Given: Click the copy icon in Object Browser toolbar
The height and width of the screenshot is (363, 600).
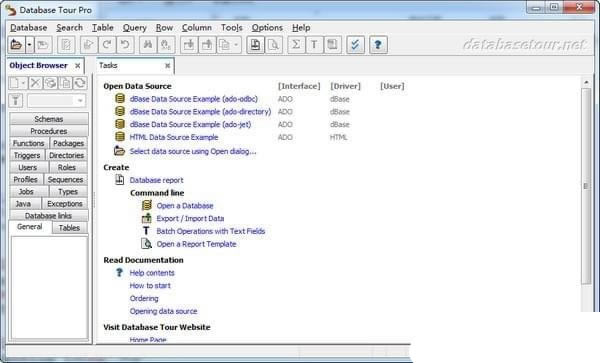Looking at the screenshot, I should pos(65,83).
